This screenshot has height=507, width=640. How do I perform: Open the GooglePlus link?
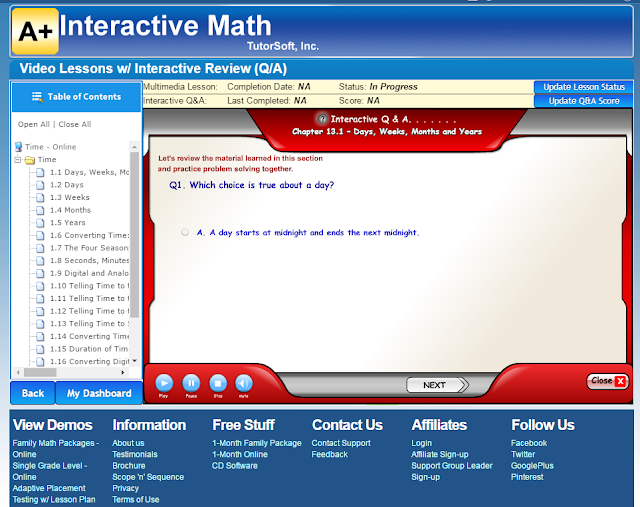pyautogui.click(x=532, y=466)
